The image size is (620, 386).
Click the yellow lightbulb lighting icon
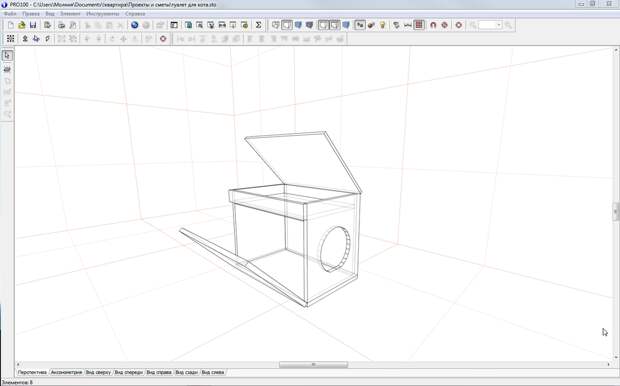382,25
